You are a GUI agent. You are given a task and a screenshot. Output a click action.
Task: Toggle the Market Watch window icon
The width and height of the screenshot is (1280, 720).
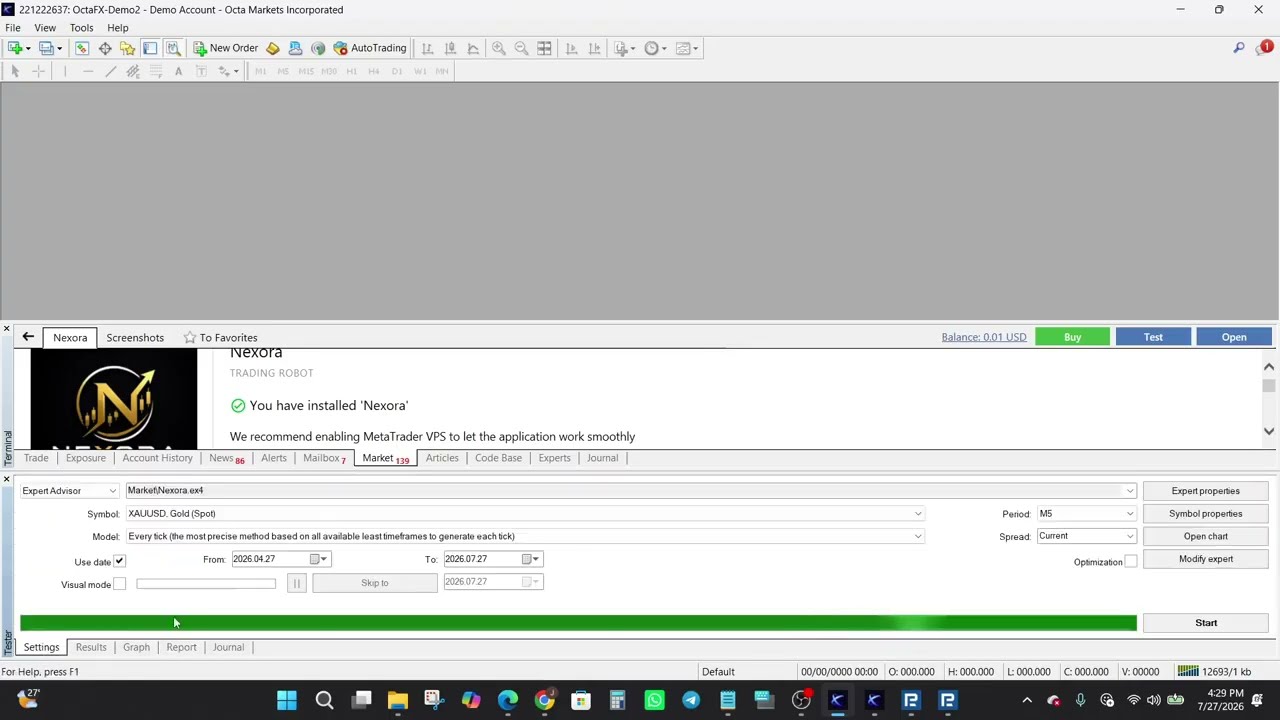coord(82,48)
